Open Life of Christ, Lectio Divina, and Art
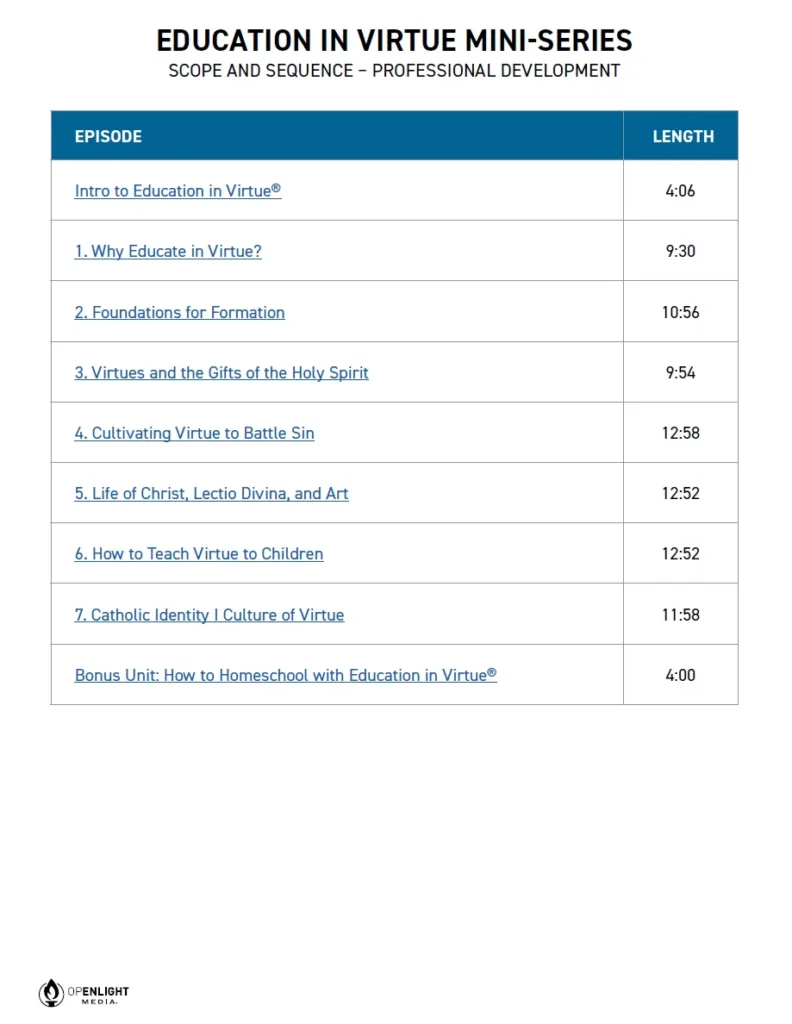This screenshot has width=792, height=1024. coord(211,494)
